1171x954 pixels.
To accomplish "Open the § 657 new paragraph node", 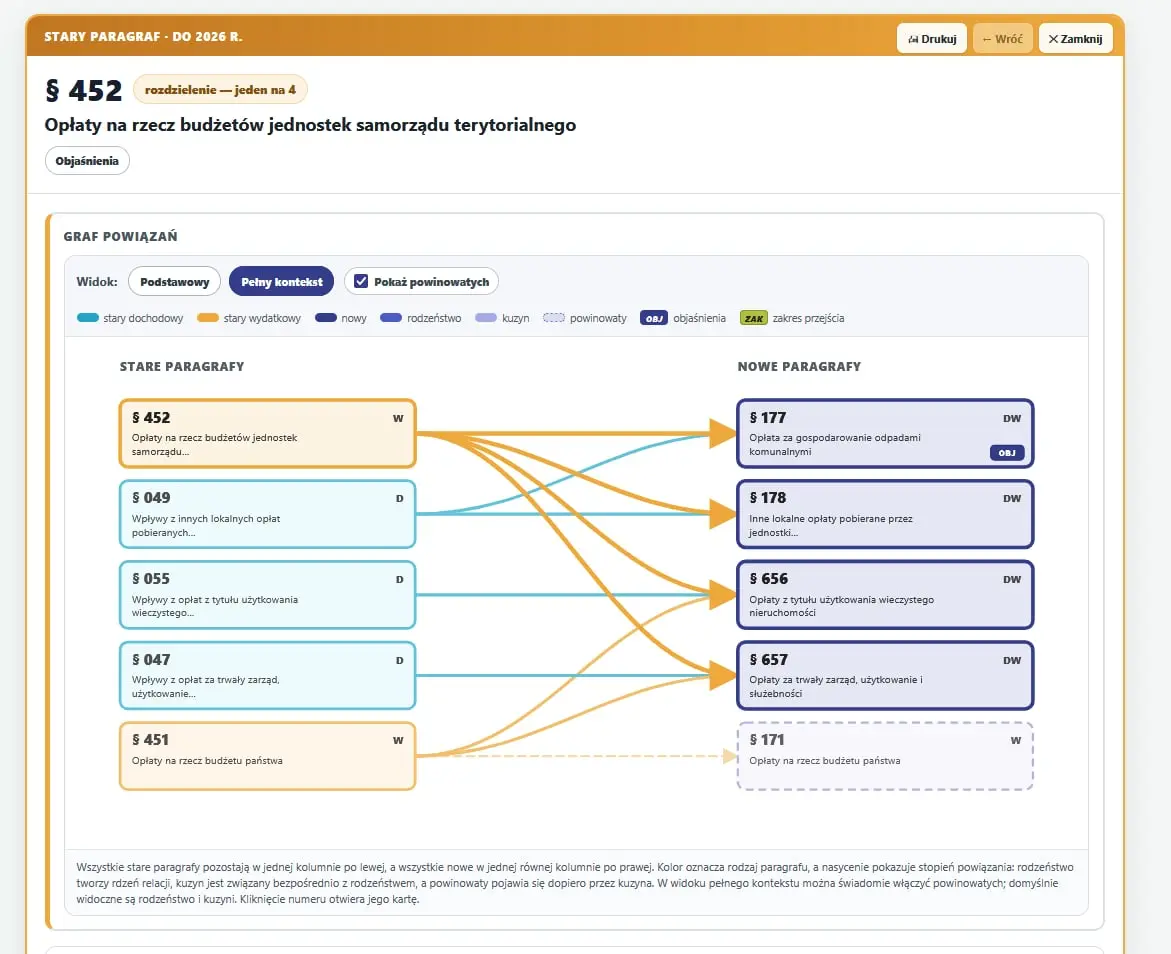I will tap(885, 675).
